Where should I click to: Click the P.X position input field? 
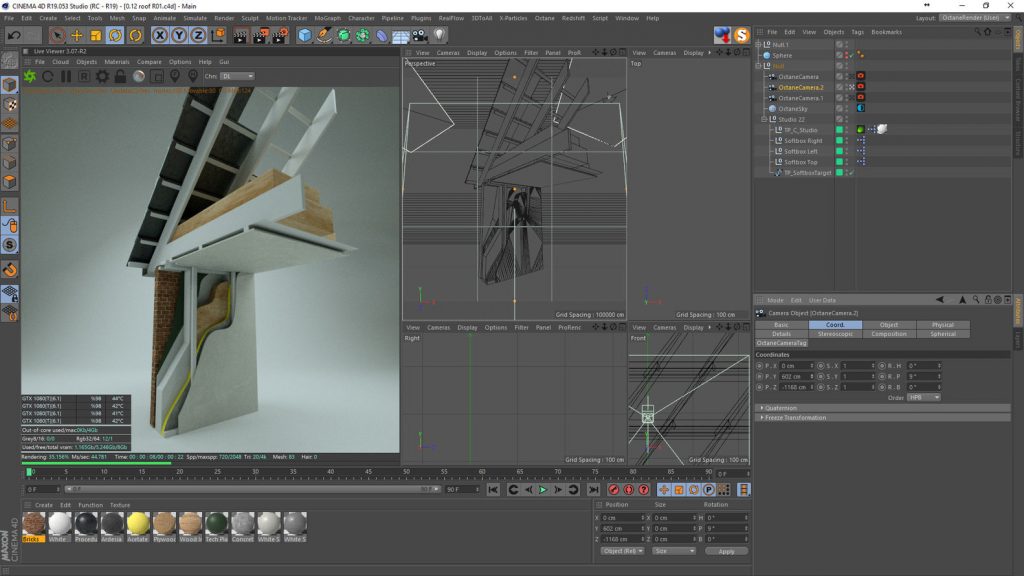coord(795,366)
